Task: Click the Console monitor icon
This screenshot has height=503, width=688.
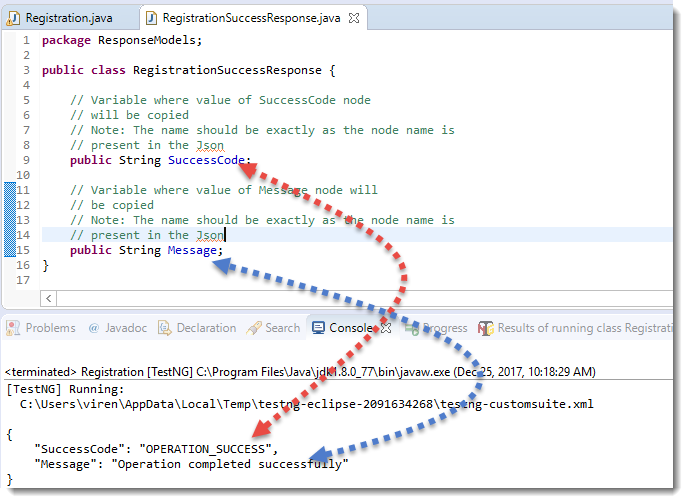Action: coord(319,328)
